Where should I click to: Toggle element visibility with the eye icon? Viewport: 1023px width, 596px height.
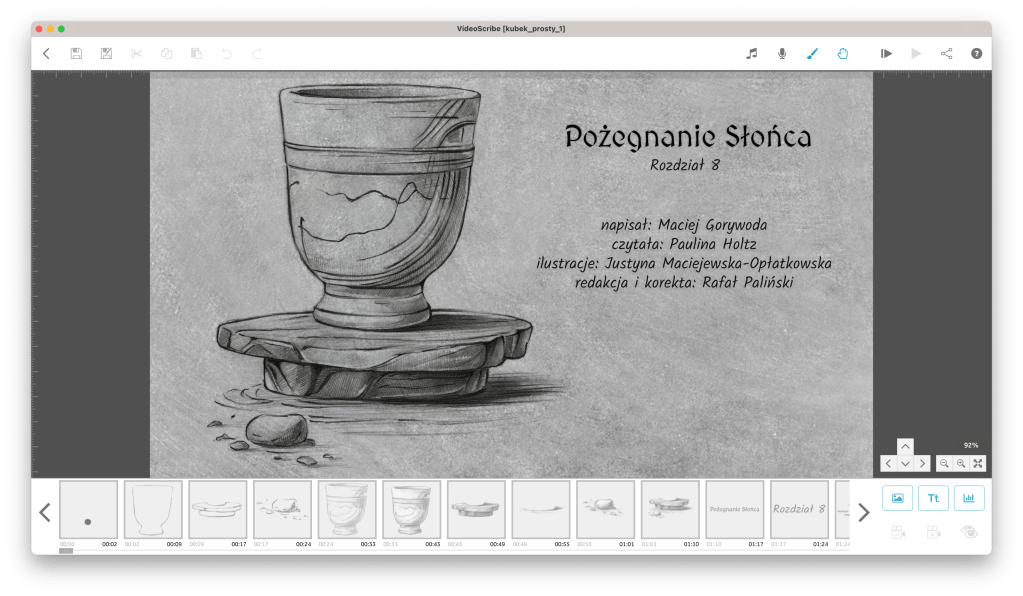(x=968, y=533)
